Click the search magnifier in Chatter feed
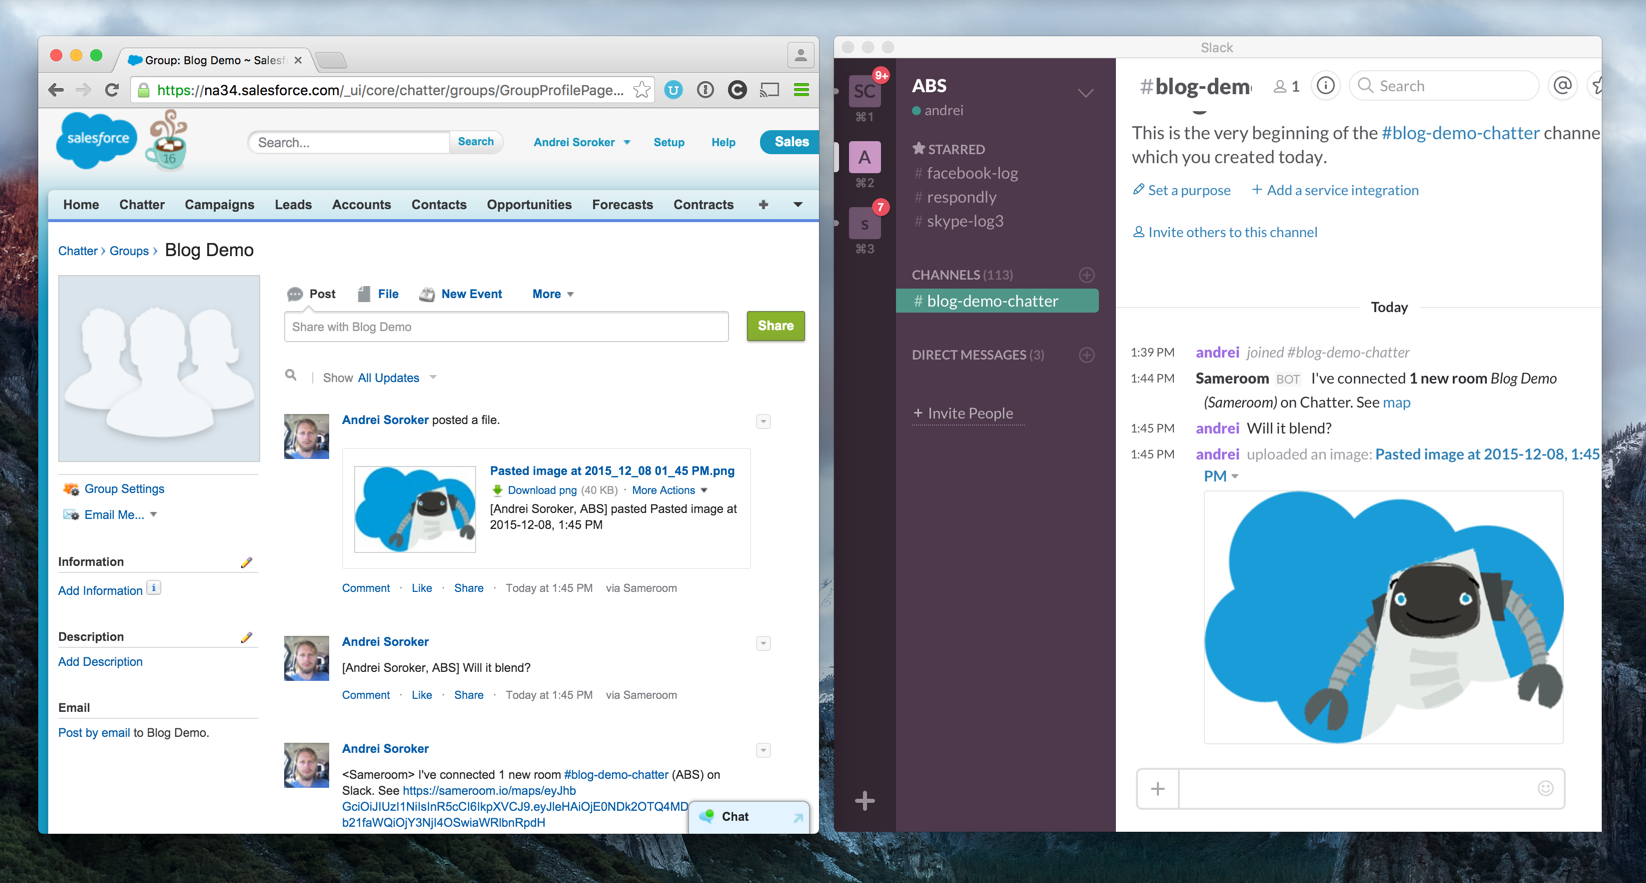This screenshot has height=883, width=1646. pyautogui.click(x=291, y=376)
